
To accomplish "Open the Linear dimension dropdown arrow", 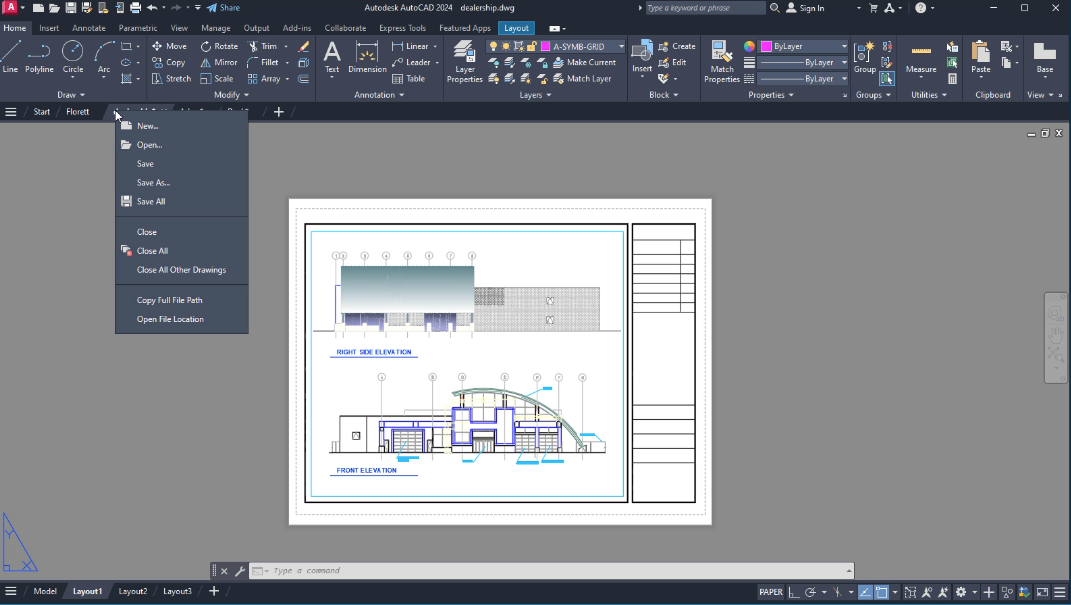I will click(435, 46).
